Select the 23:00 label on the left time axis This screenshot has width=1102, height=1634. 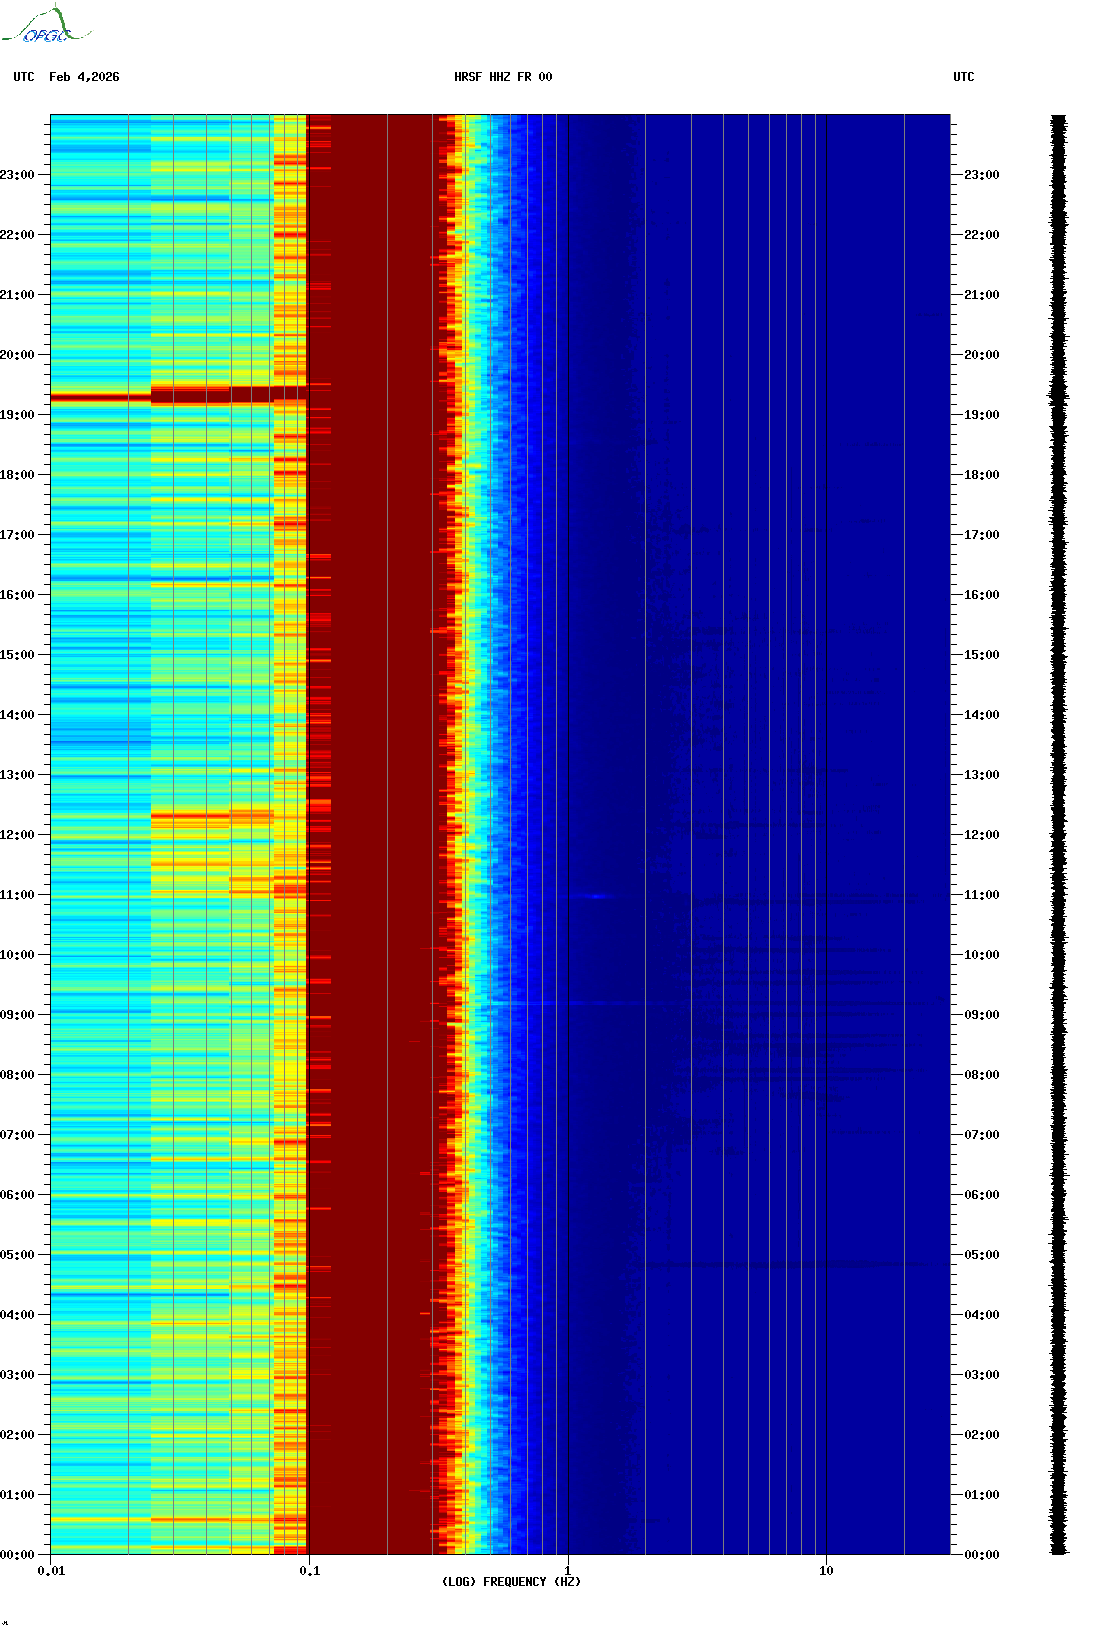pos(17,175)
